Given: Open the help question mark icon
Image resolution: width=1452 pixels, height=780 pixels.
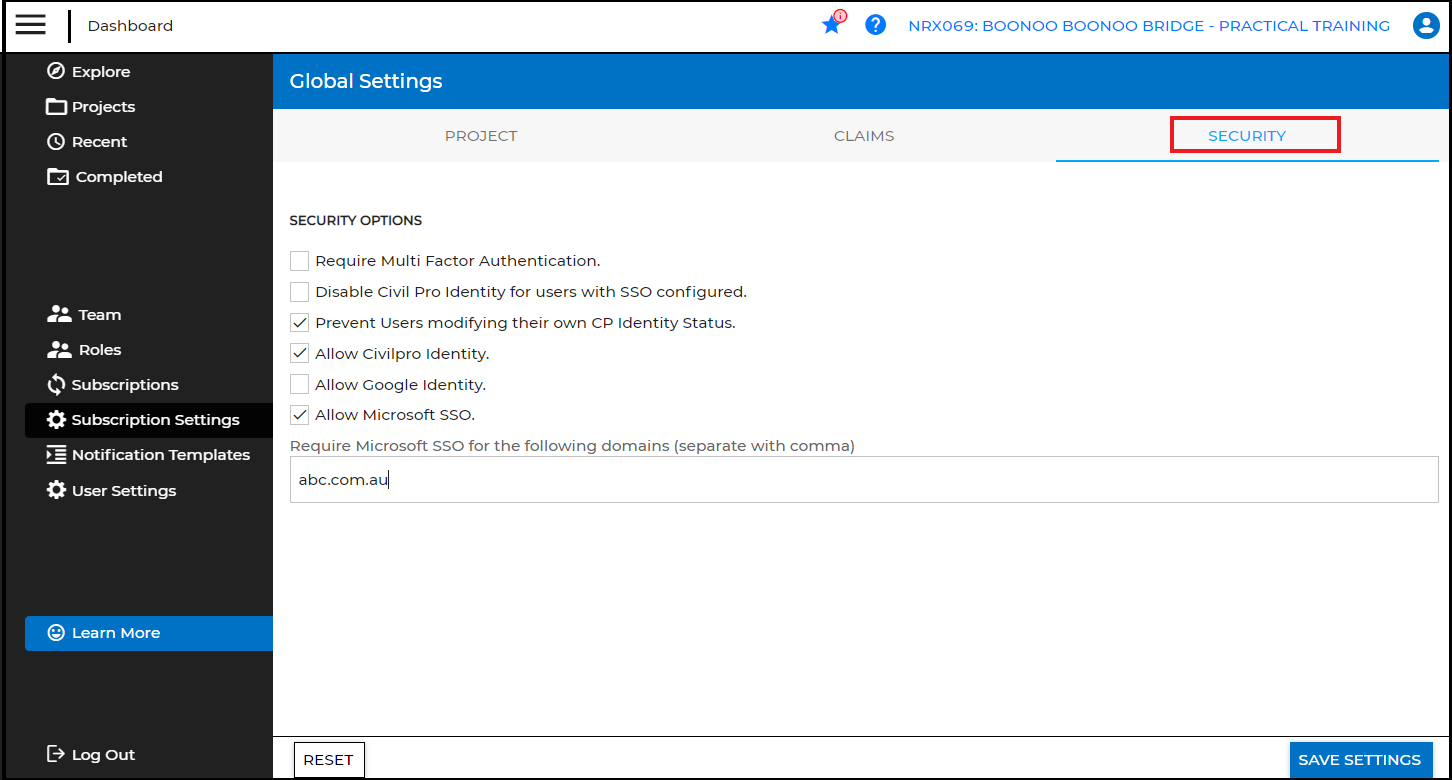Looking at the screenshot, I should (876, 25).
